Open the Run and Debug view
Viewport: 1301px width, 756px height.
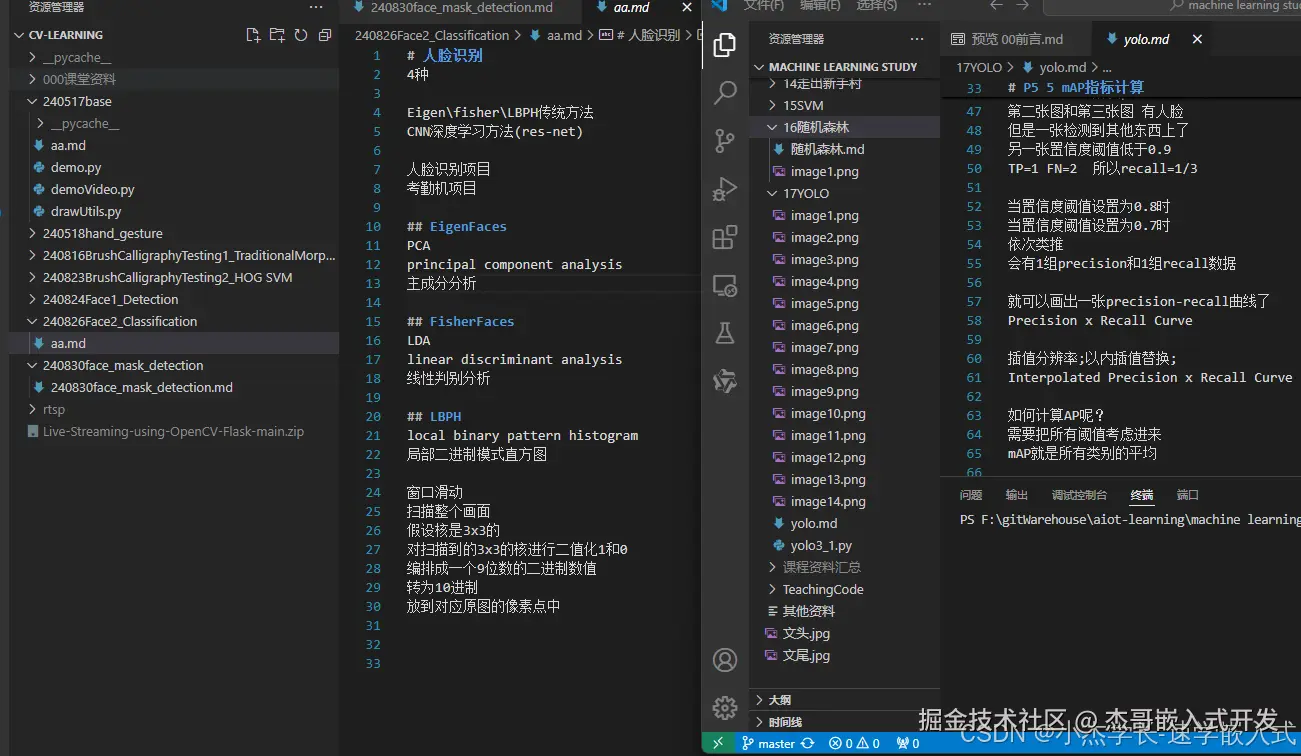[724, 189]
